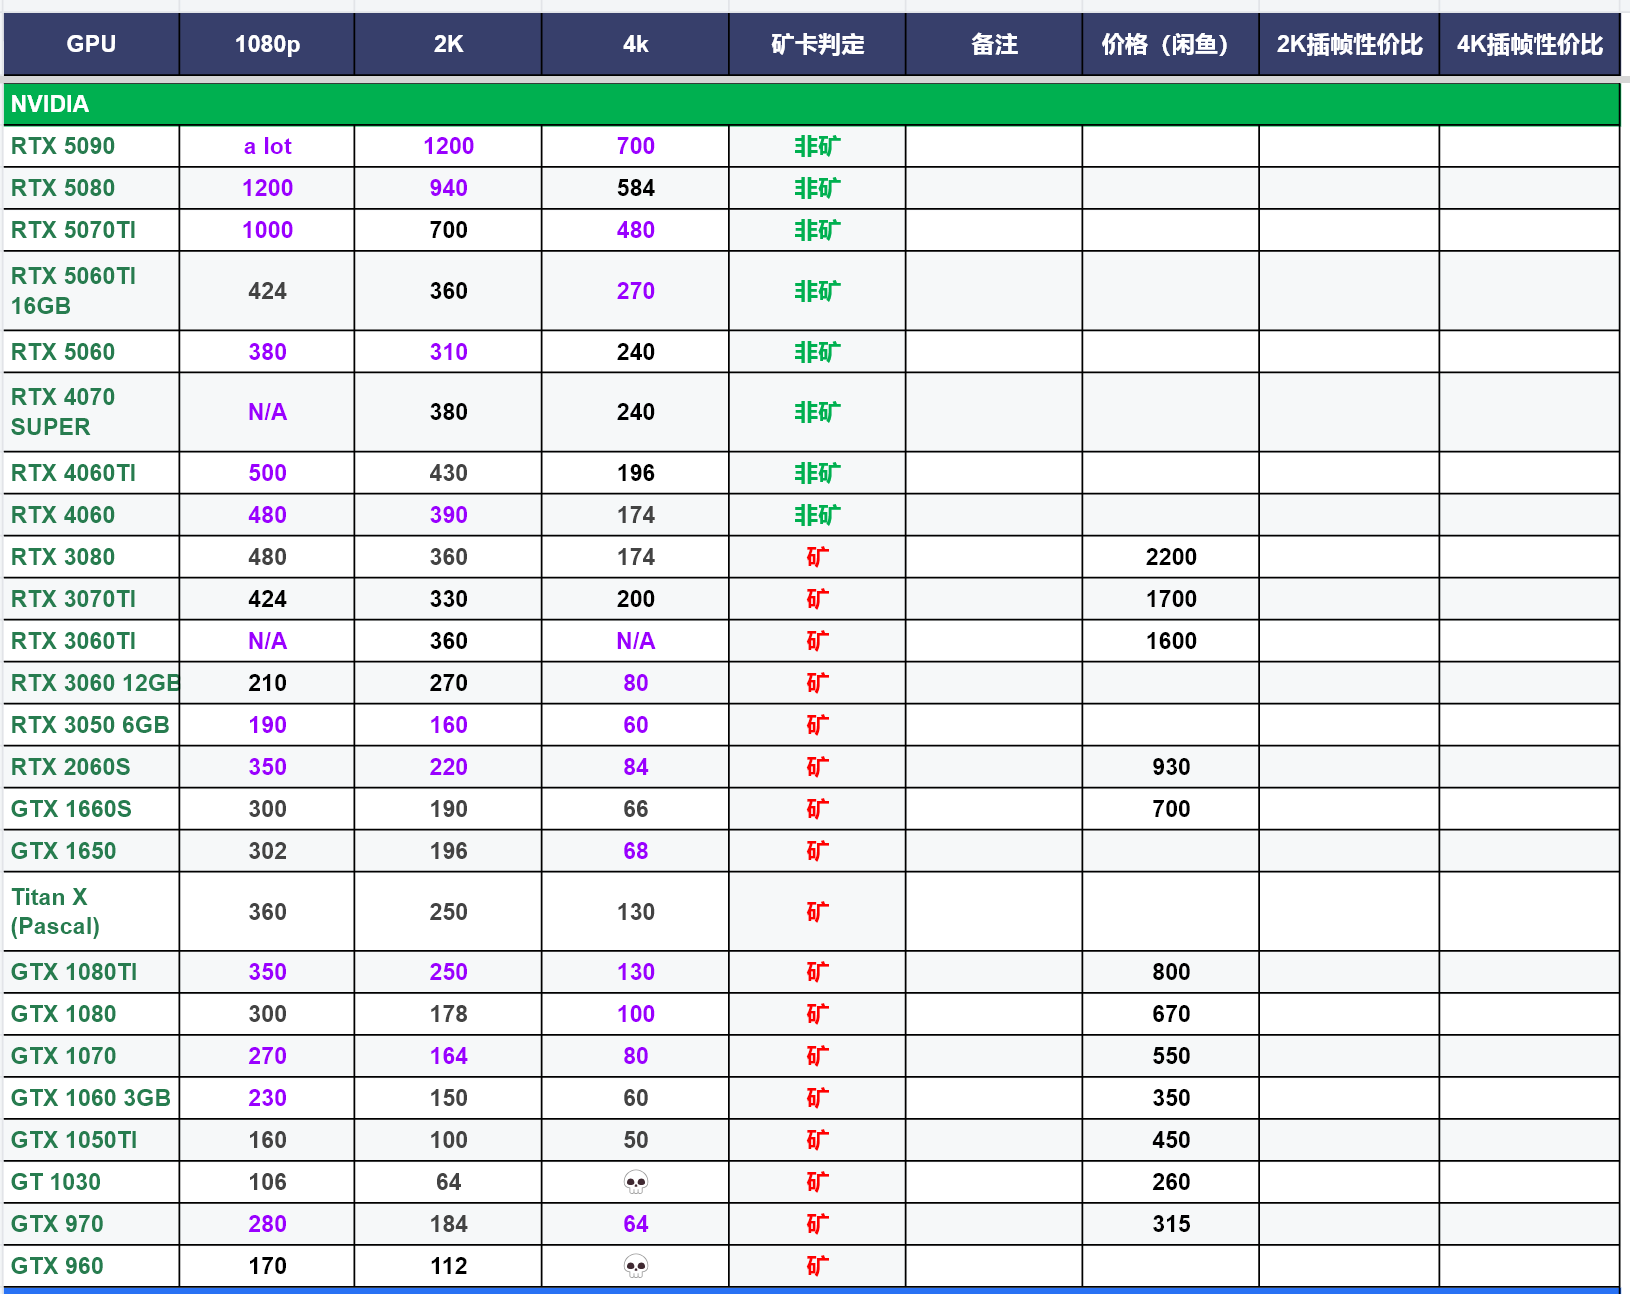Click the 670 price for GTX 1080
Image resolution: width=1630 pixels, height=1294 pixels.
point(1171,1014)
